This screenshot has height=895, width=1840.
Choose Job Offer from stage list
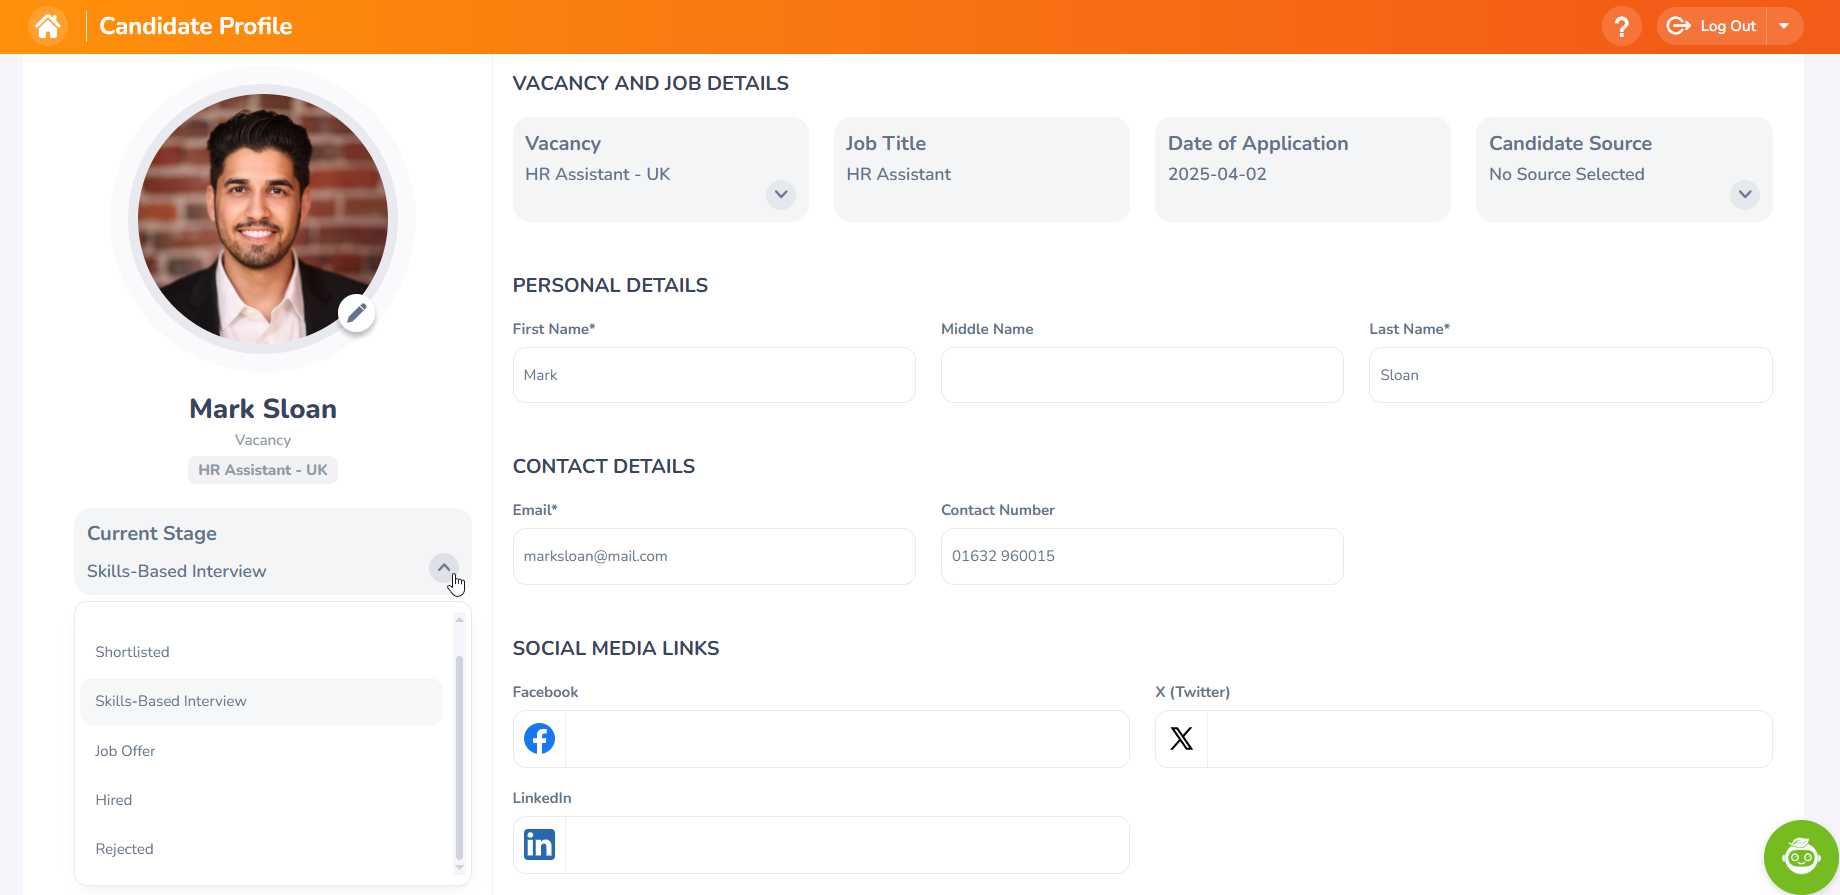pyautogui.click(x=126, y=751)
